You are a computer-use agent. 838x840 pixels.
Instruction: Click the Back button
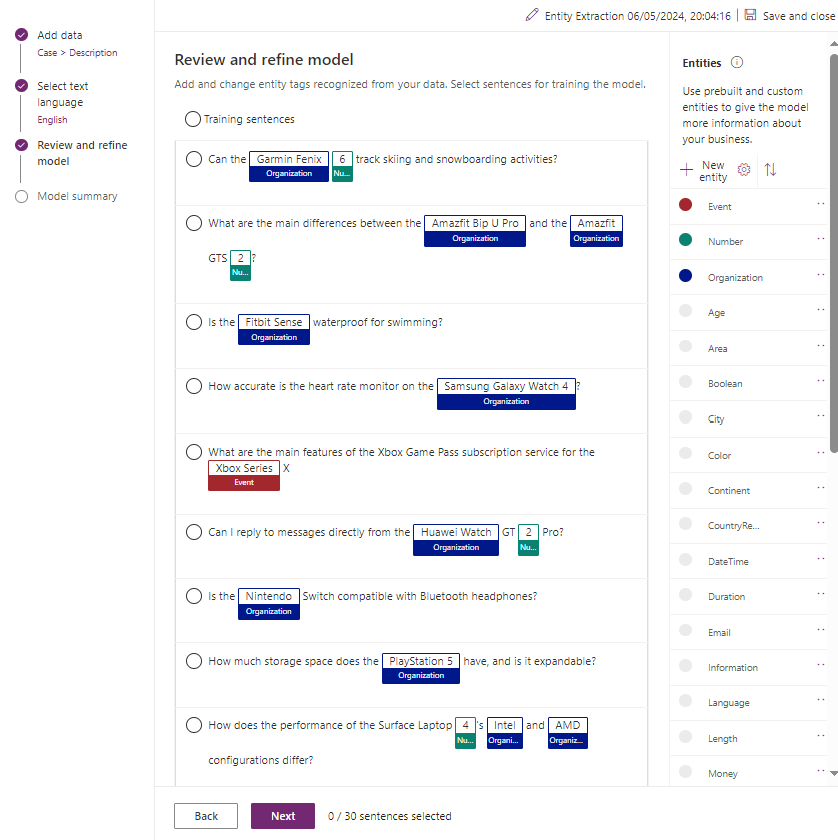[x=206, y=816]
